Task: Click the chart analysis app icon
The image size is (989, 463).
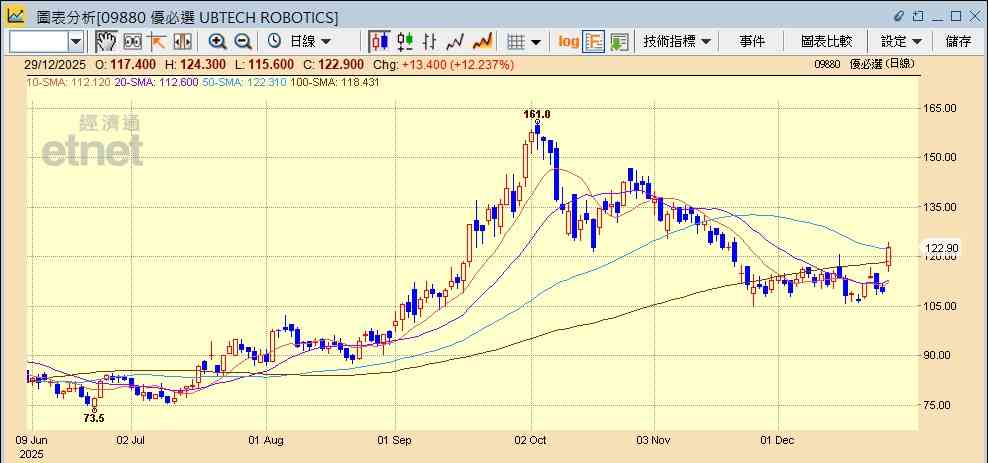Action: [x=15, y=16]
